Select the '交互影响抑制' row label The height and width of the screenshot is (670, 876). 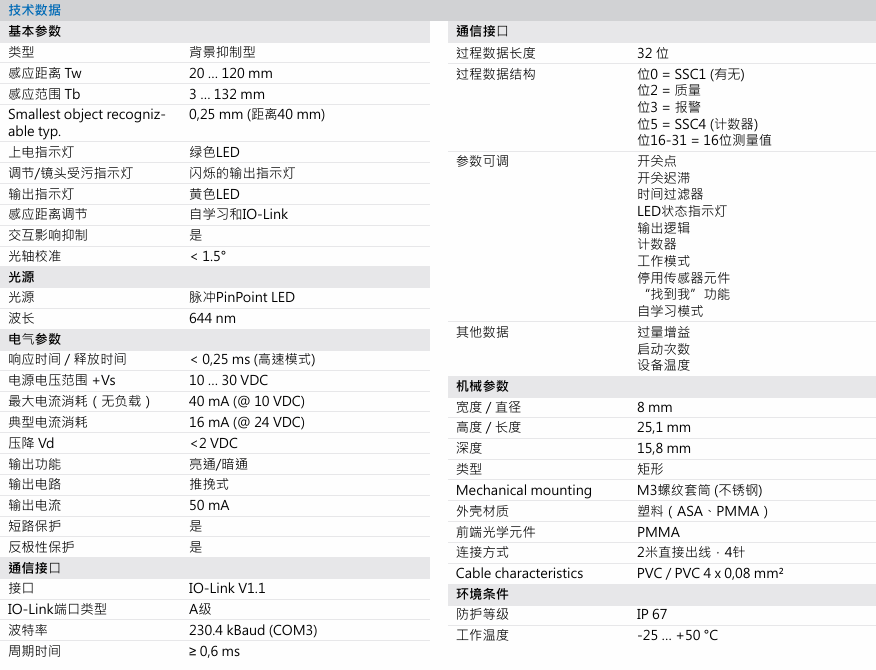pos(47,235)
